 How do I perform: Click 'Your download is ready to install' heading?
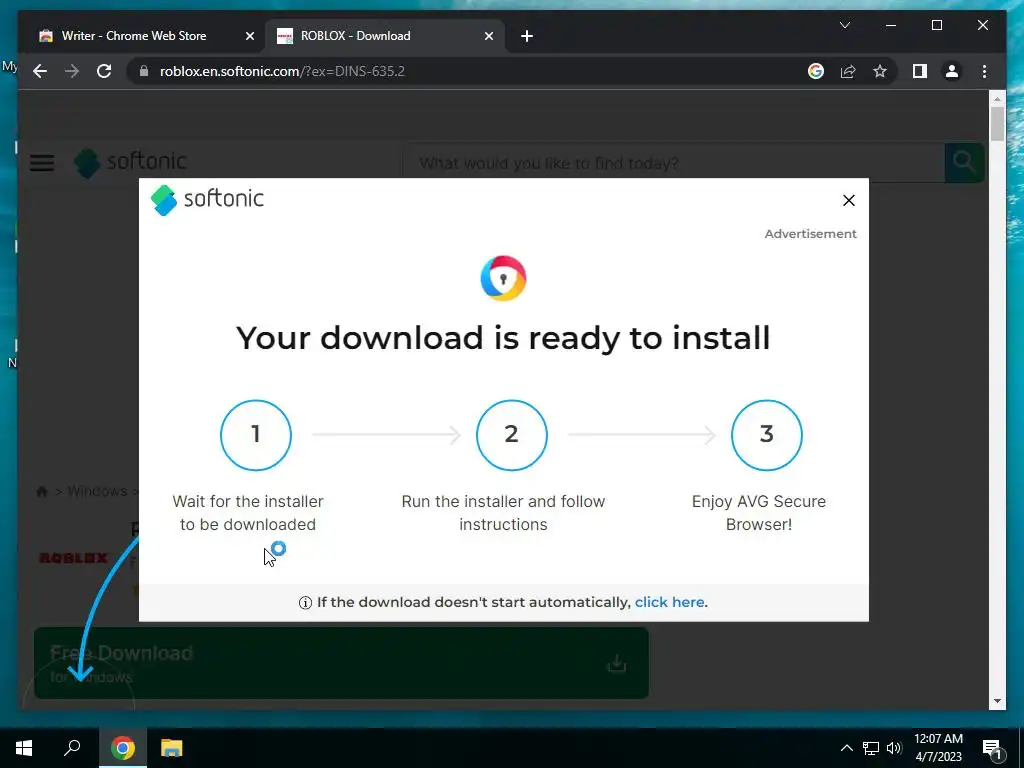point(503,338)
